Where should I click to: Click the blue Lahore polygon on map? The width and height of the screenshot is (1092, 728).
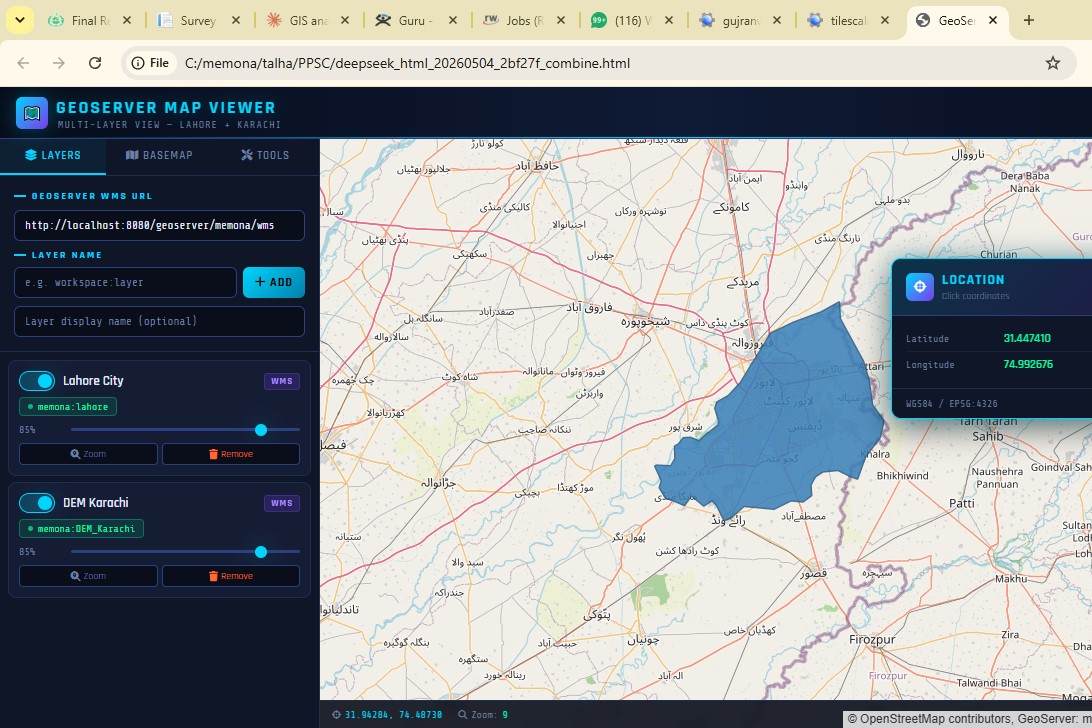point(780,418)
